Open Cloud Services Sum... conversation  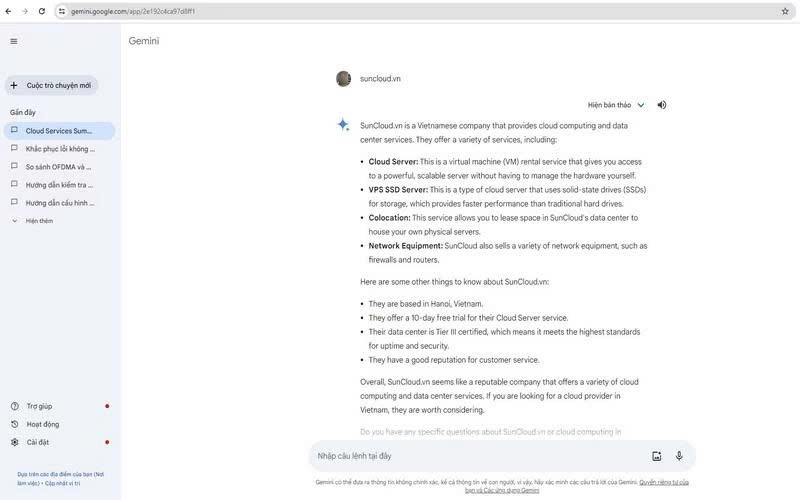pyautogui.click(x=59, y=131)
